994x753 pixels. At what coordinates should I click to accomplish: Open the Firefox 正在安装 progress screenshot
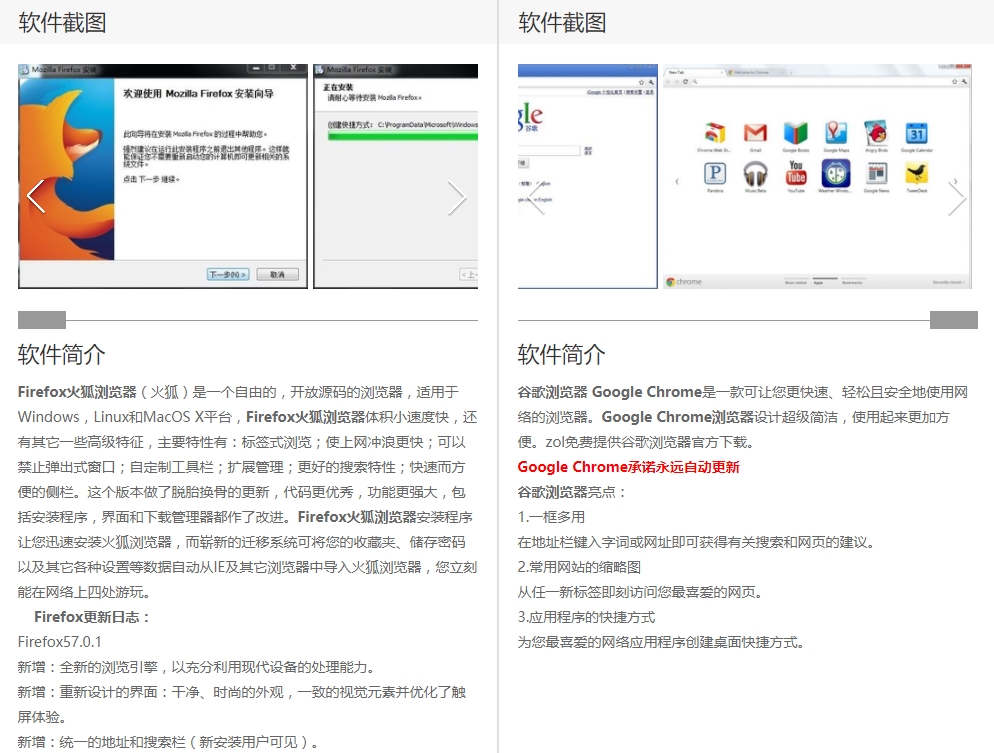(x=396, y=176)
